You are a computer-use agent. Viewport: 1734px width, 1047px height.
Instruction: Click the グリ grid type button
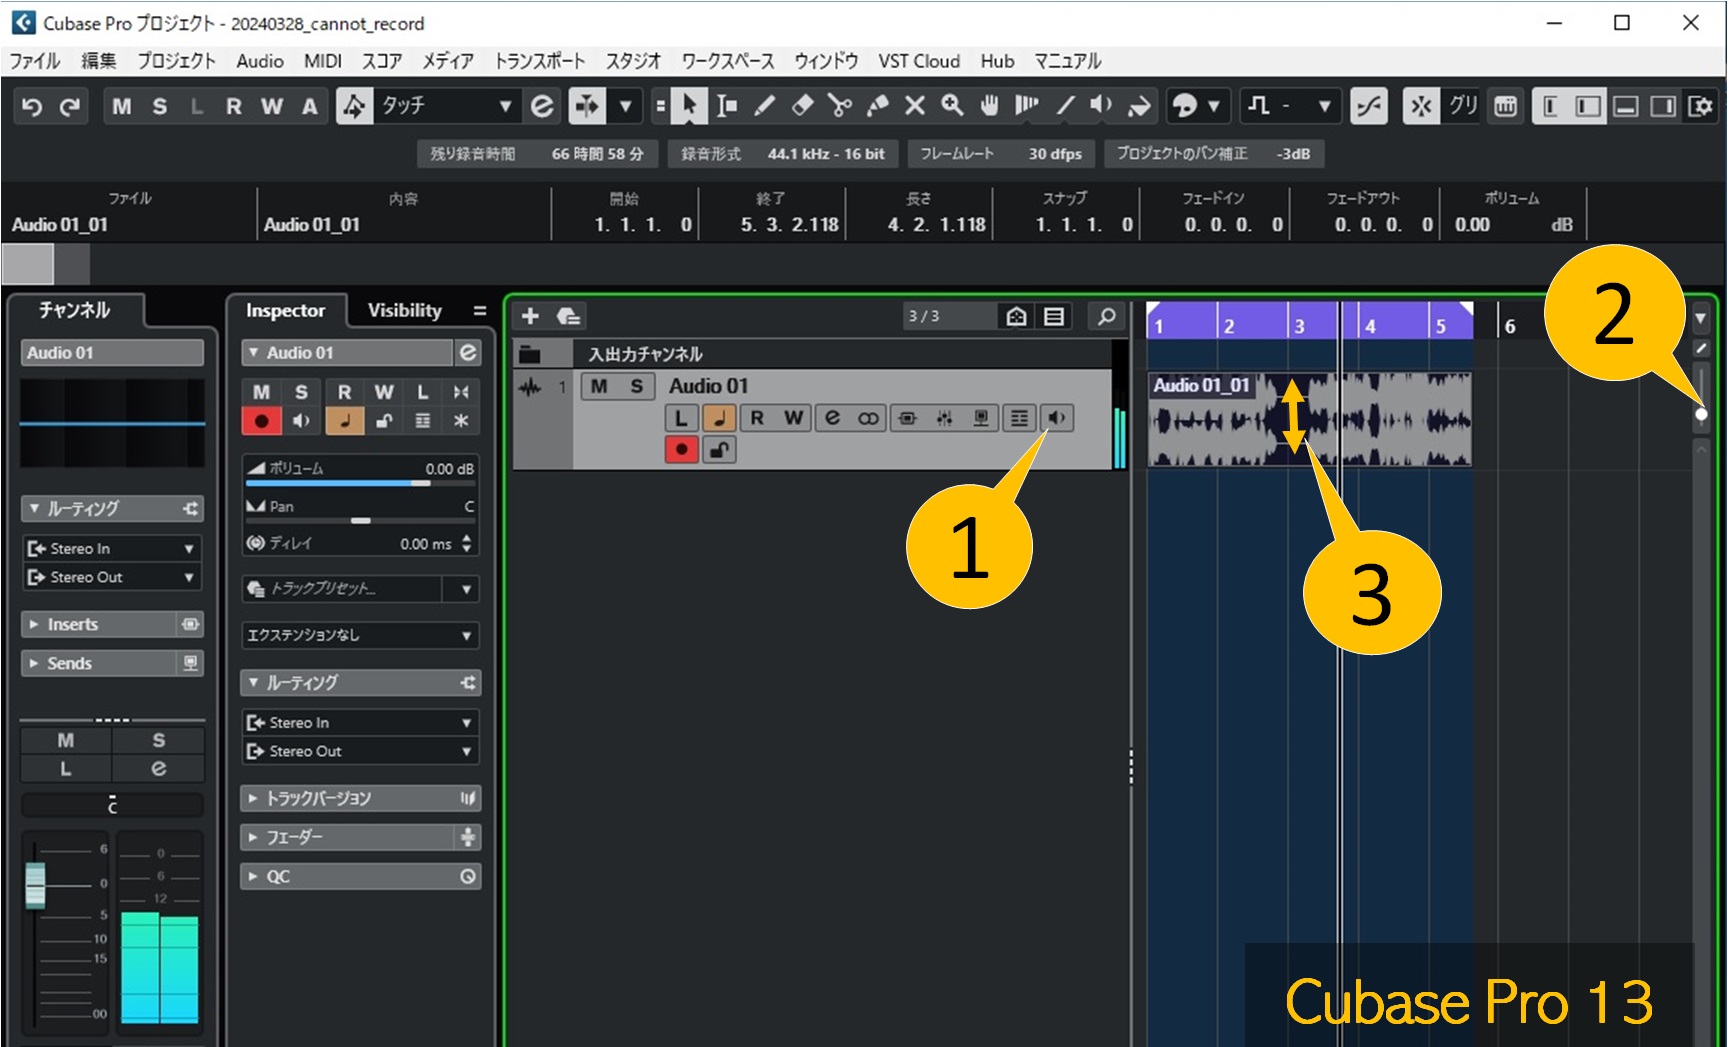point(1463,106)
